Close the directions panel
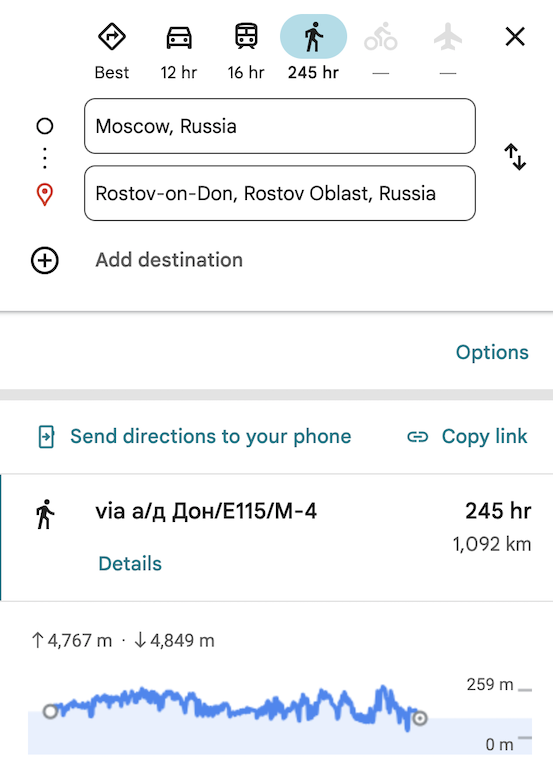Screen dimensions: 553x784 click(515, 36)
